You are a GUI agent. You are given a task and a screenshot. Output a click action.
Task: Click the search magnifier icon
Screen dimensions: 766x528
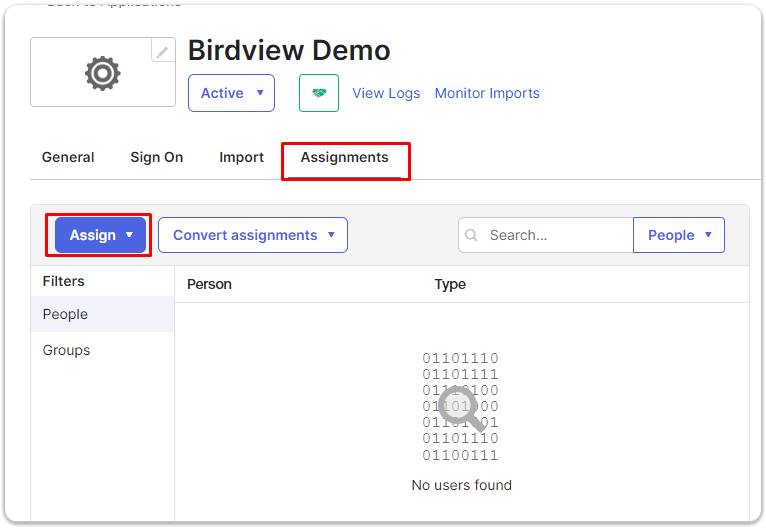point(471,235)
